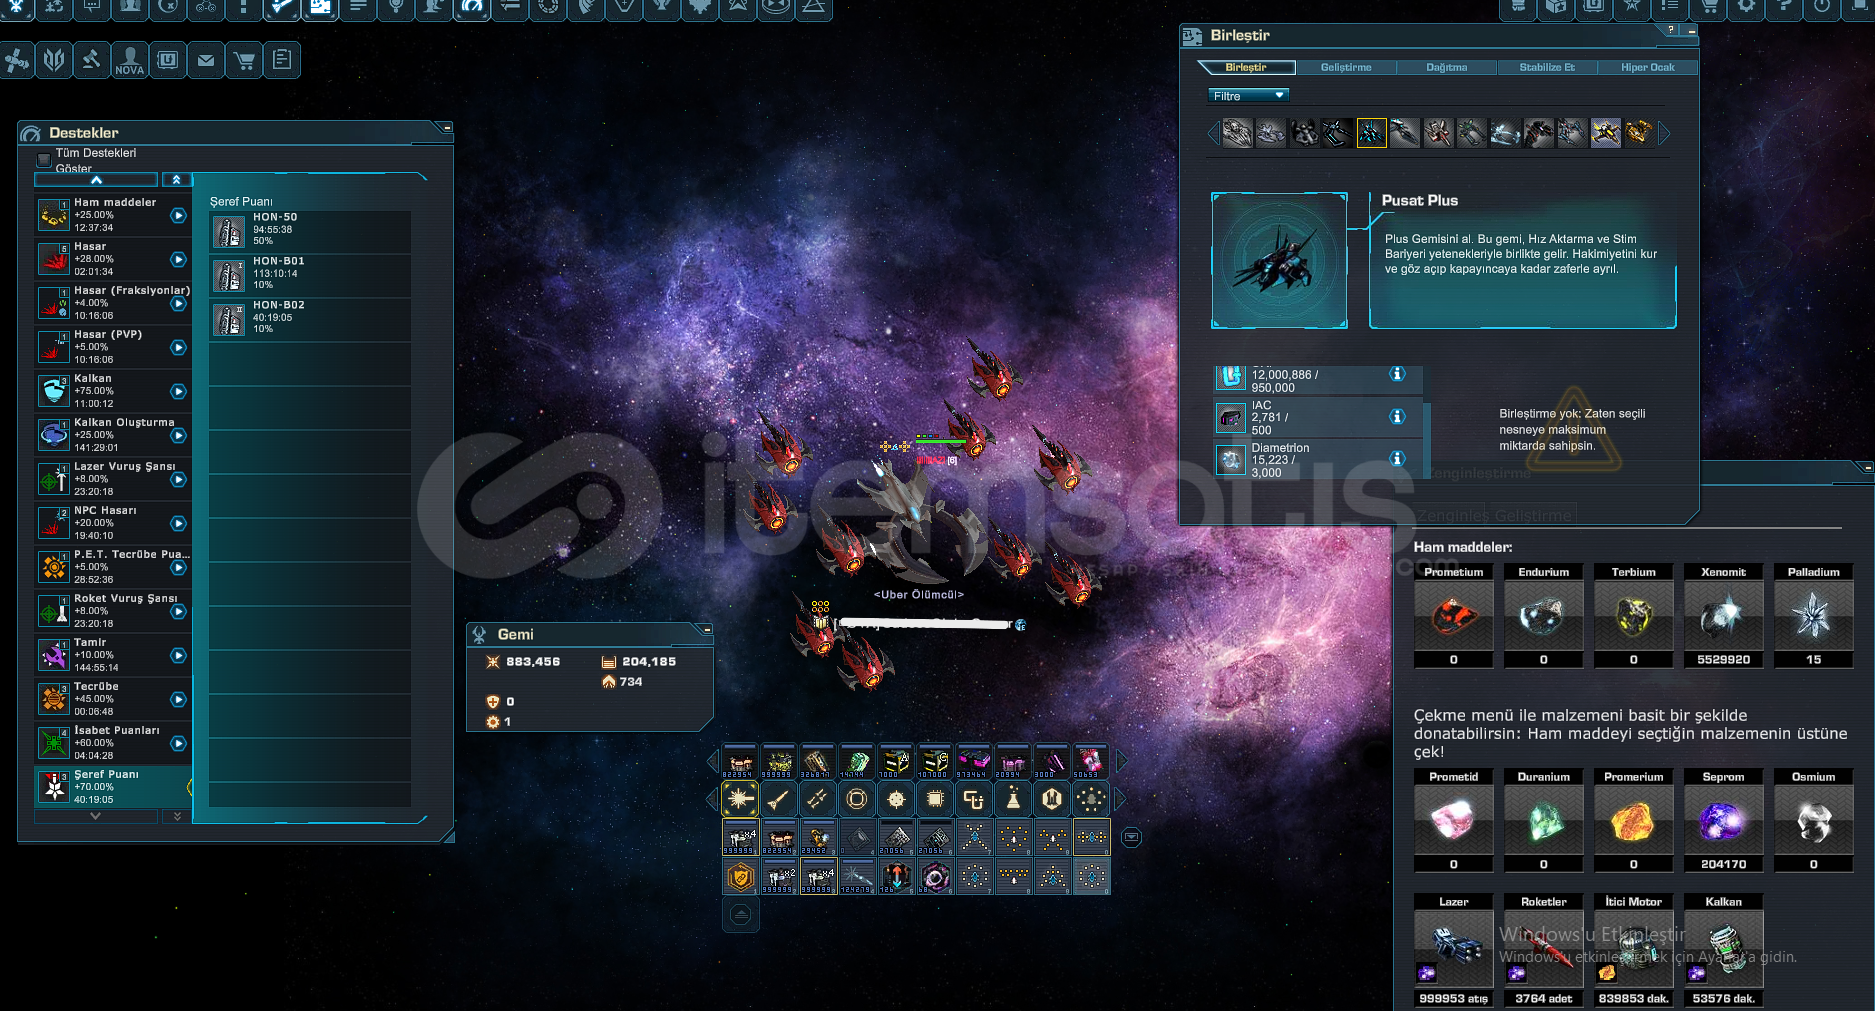Toggle the Ham maddeler booster arrow

pos(178,215)
